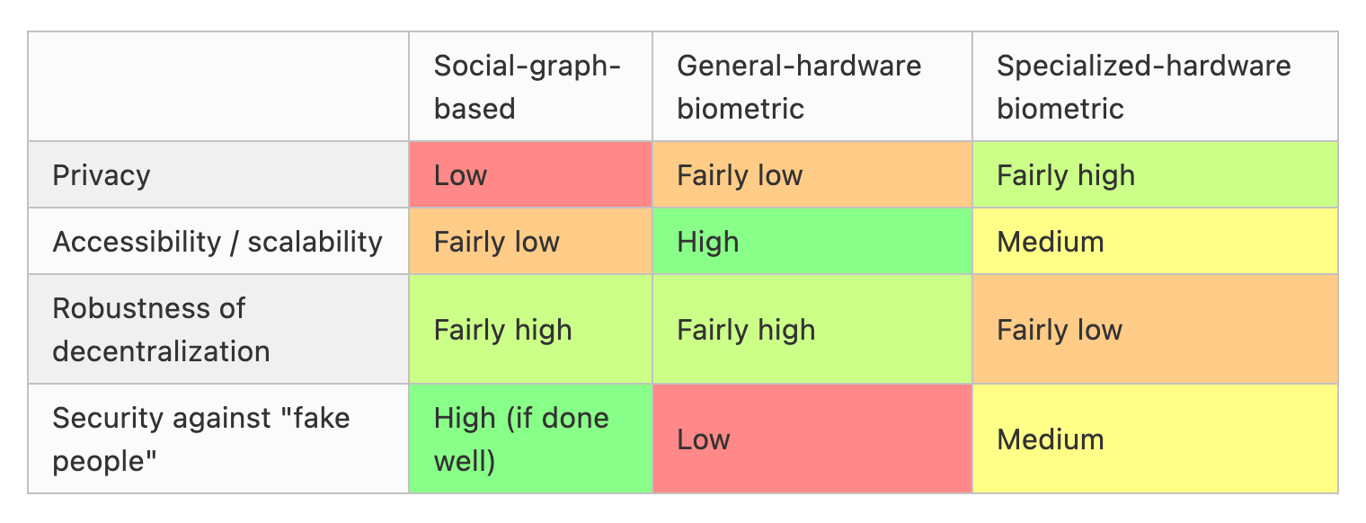Image resolution: width=1366 pixels, height=523 pixels.
Task: Select the Fairly low Accessibility cell
Action: coord(530,241)
